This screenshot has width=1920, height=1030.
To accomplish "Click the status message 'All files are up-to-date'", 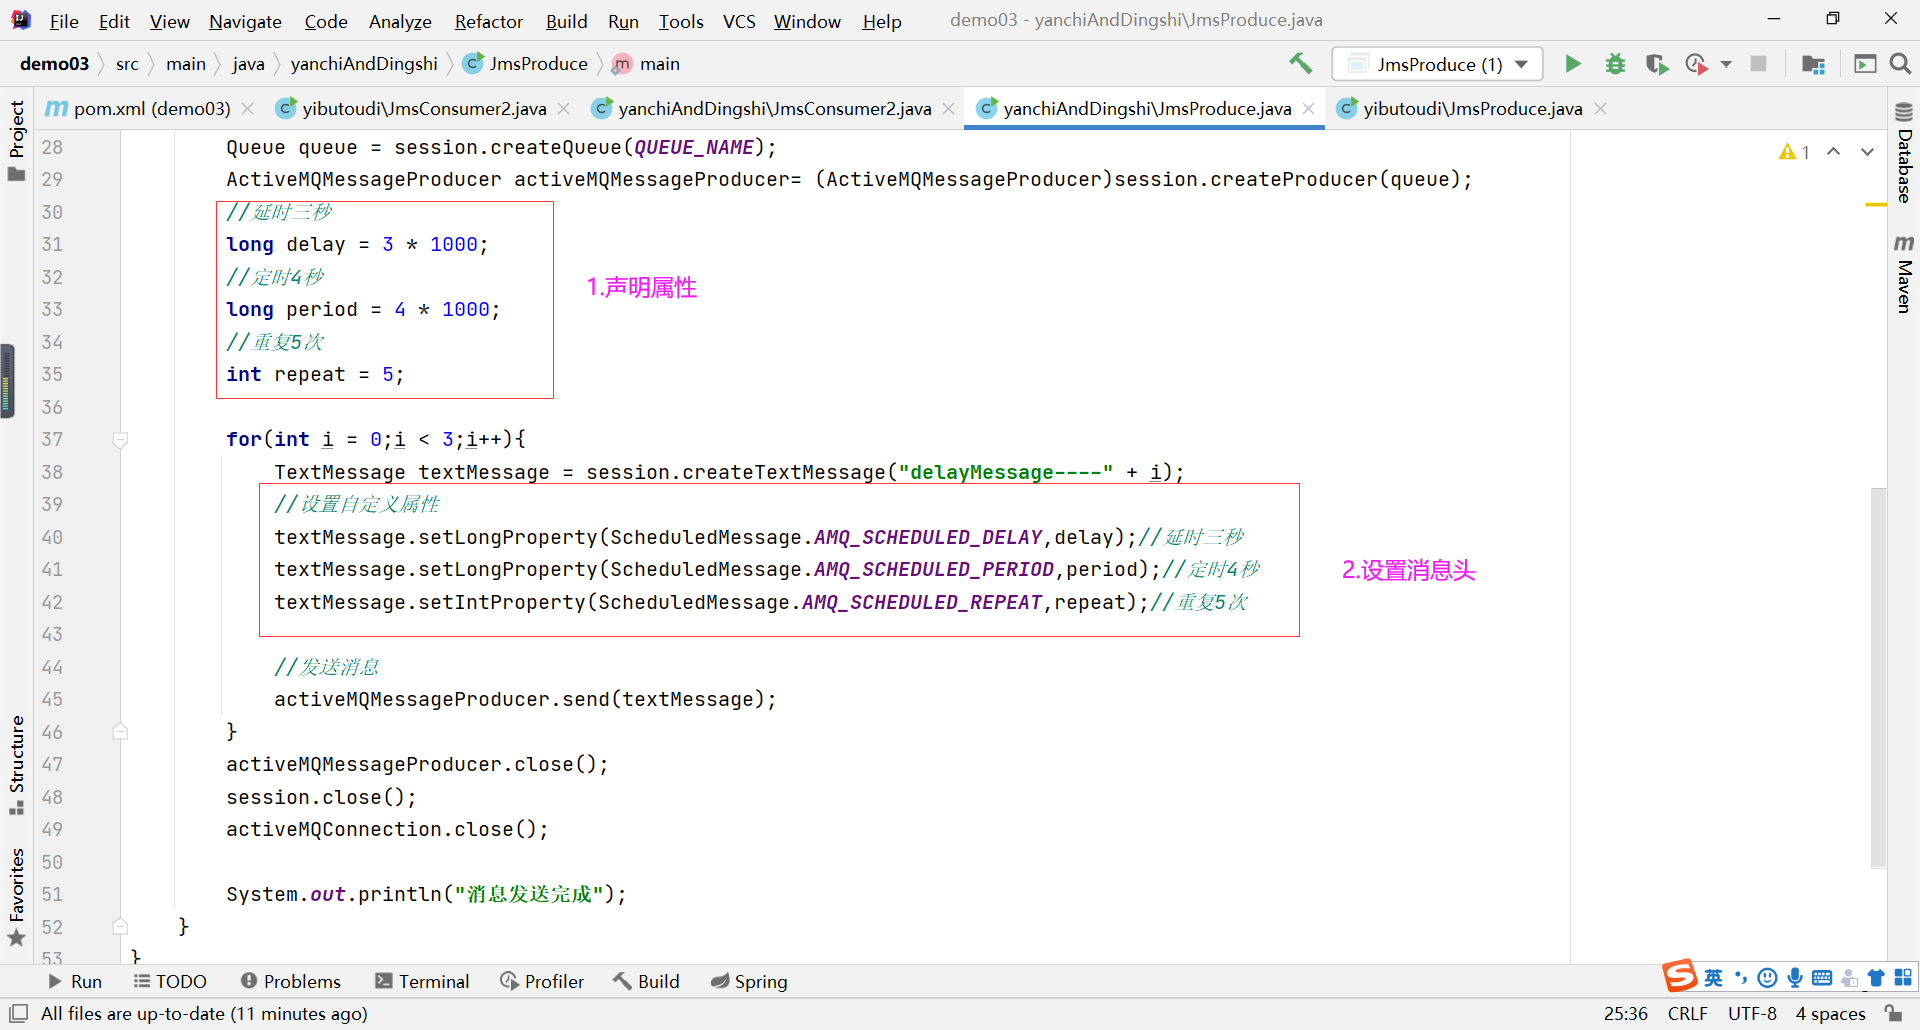I will (204, 1013).
